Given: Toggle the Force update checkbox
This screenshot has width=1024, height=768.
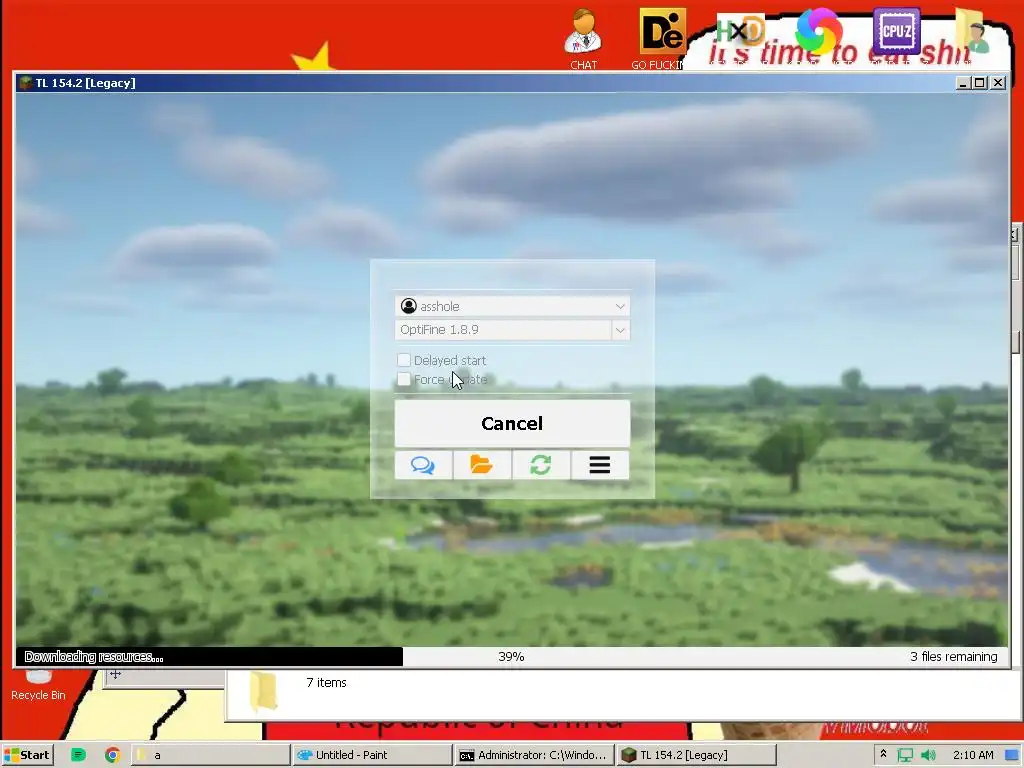Looking at the screenshot, I should coord(404,379).
